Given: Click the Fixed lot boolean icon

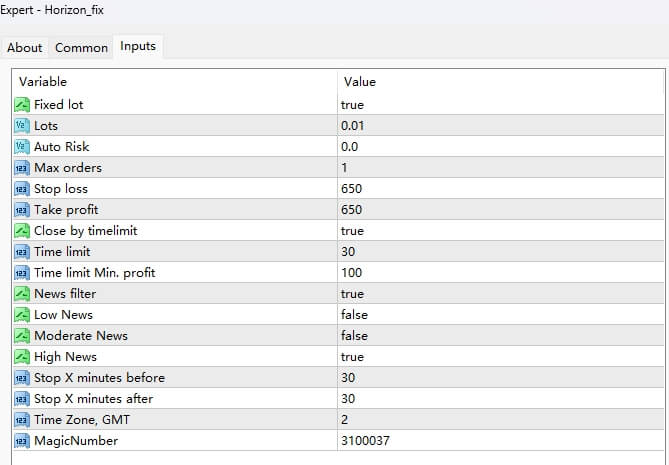Looking at the screenshot, I should tap(22, 104).
